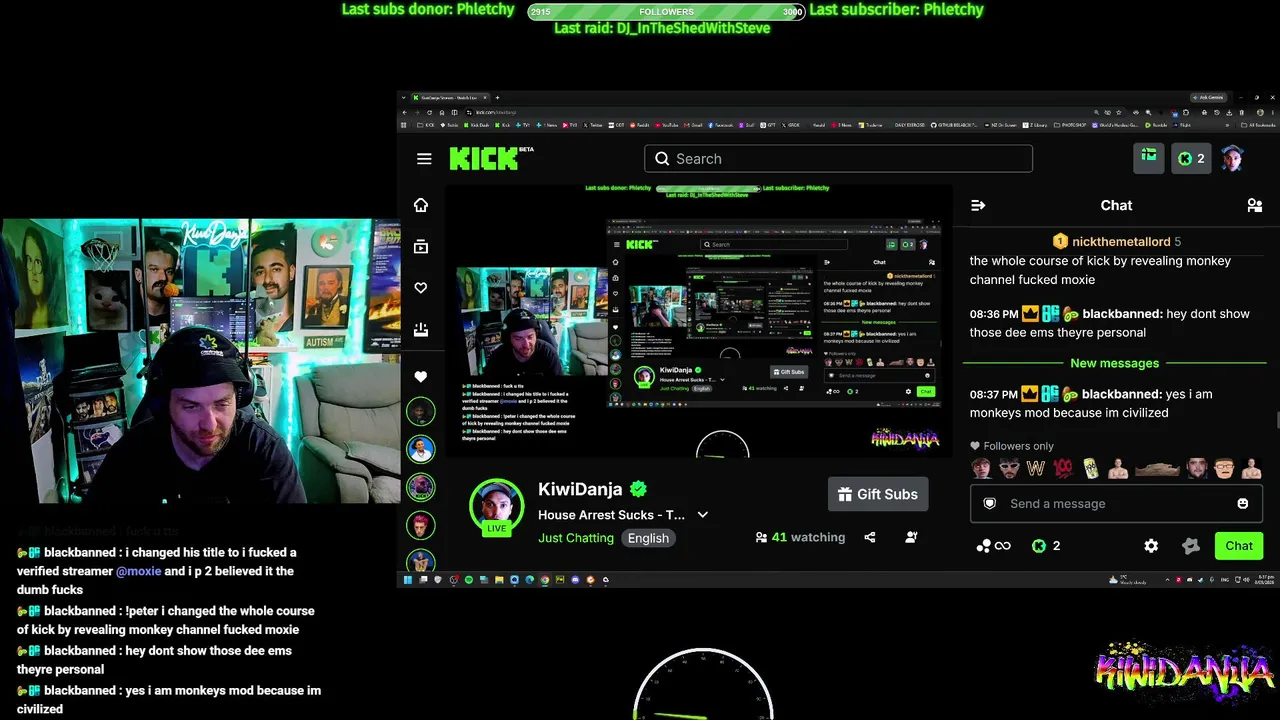This screenshot has width=1280, height=720.
Task: Click the glasses-face emote near end of emote row
Action: [1225, 468]
